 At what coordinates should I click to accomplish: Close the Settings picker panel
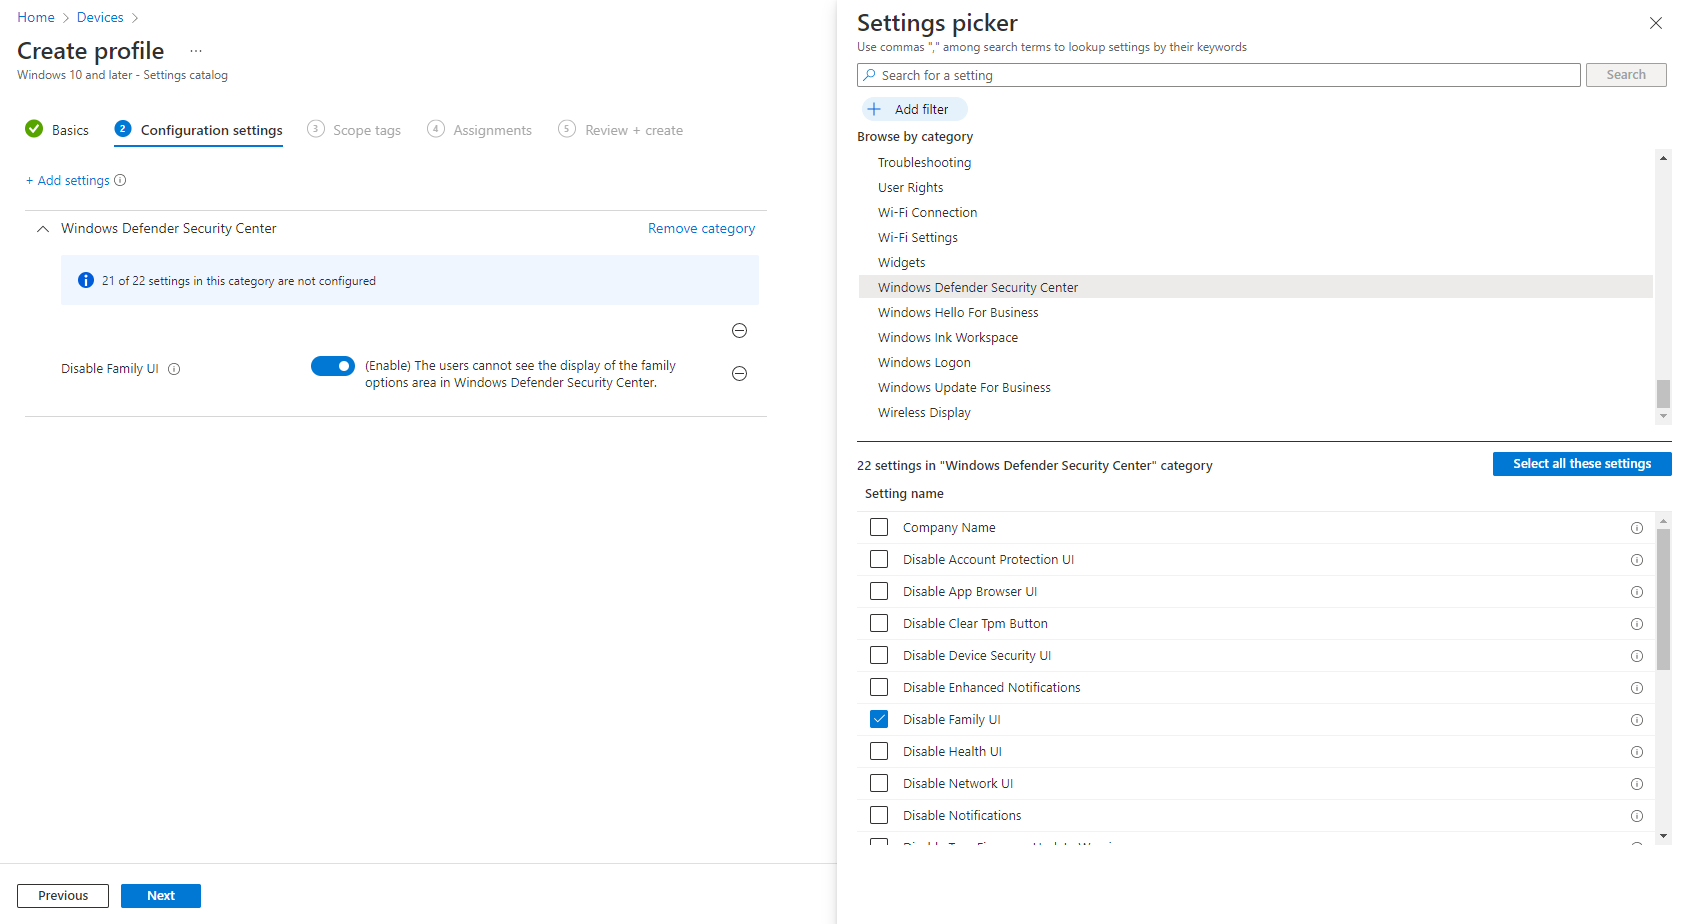1656,23
